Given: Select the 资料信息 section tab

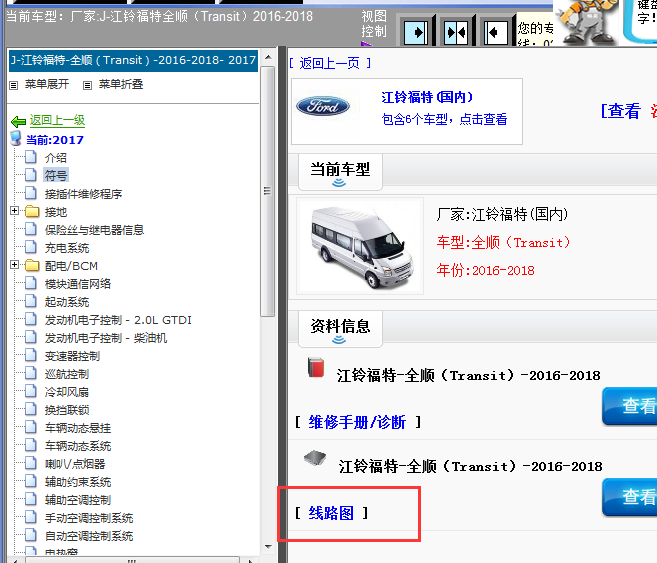Looking at the screenshot, I should click(340, 329).
